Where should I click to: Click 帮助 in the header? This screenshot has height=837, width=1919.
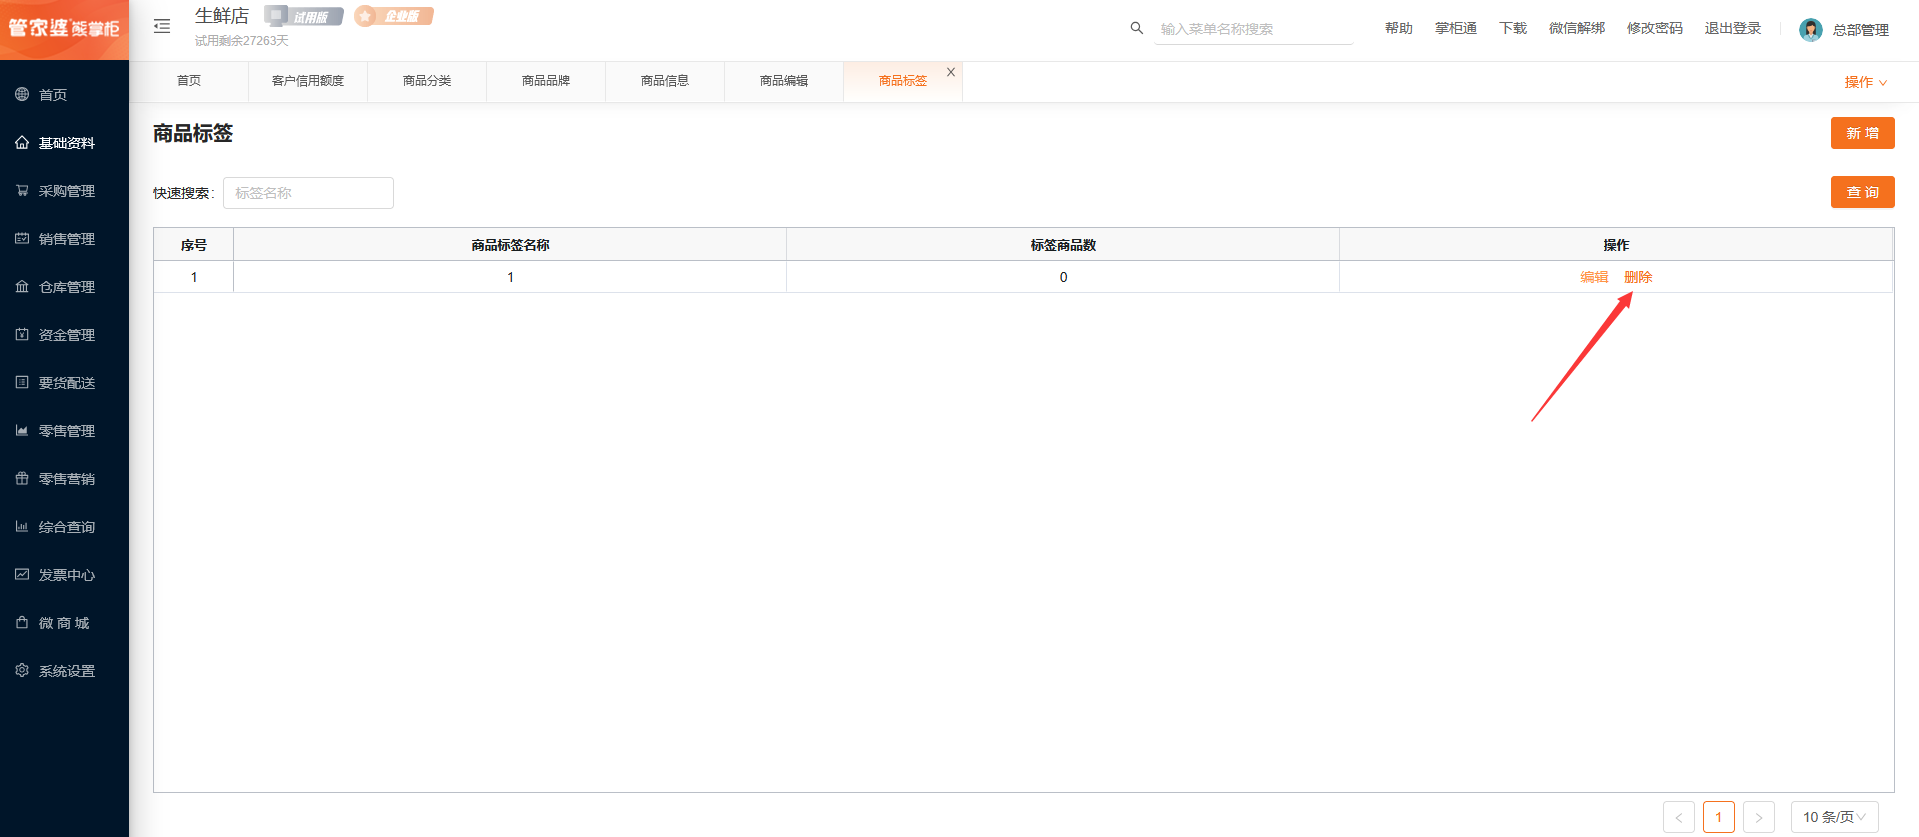(1399, 28)
